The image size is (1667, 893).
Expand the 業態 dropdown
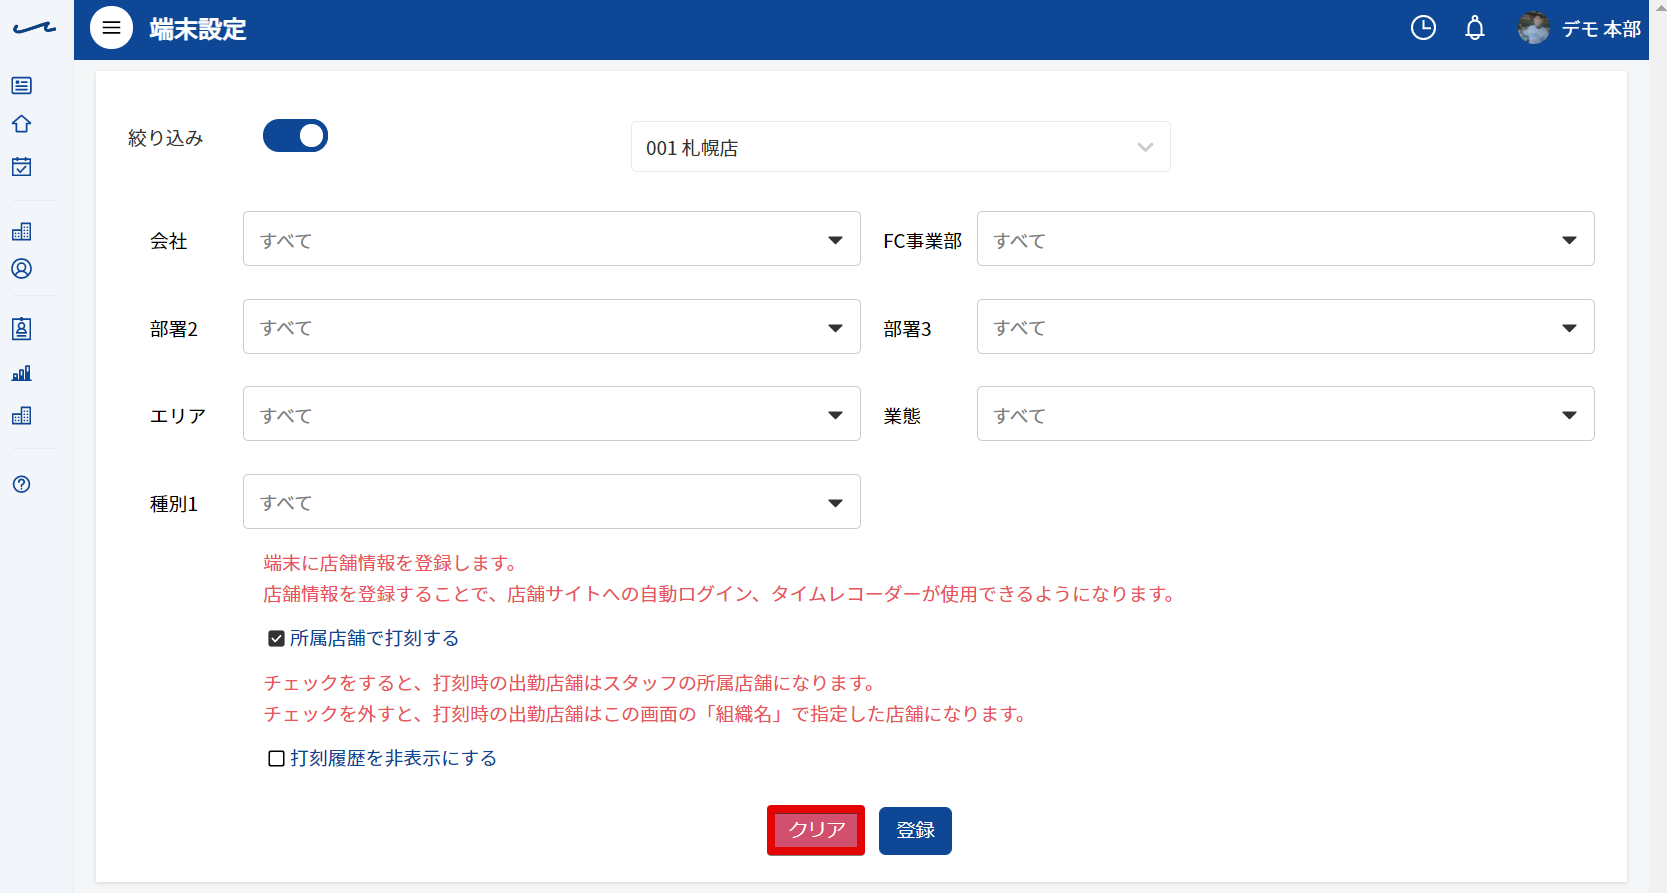pyautogui.click(x=1285, y=414)
